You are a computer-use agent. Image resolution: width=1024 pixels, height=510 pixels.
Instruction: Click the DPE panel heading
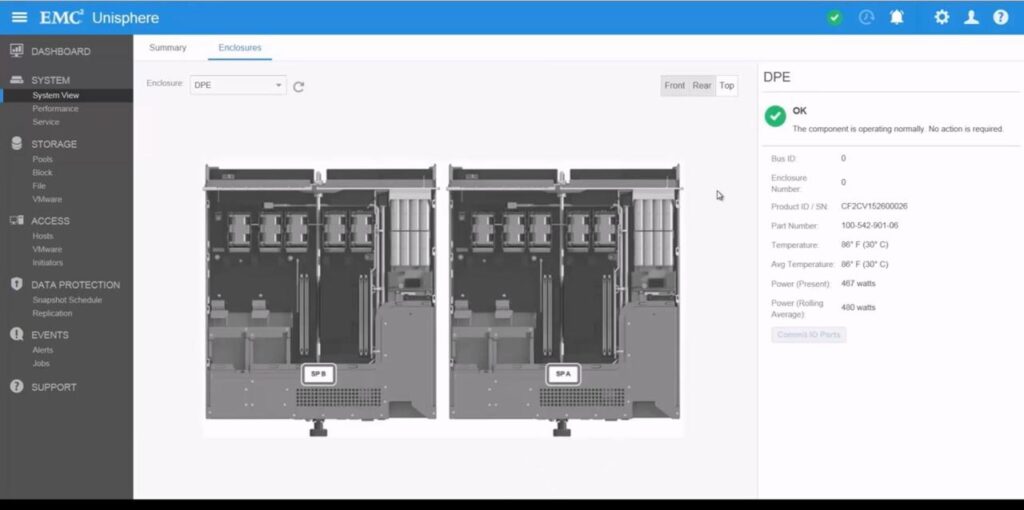(776, 77)
